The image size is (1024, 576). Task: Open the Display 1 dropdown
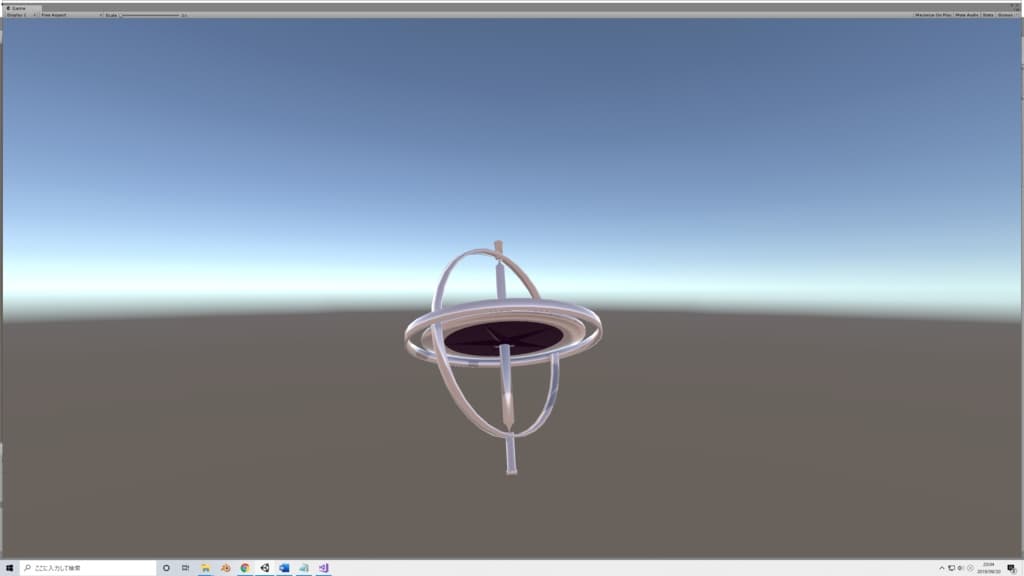[21, 15]
